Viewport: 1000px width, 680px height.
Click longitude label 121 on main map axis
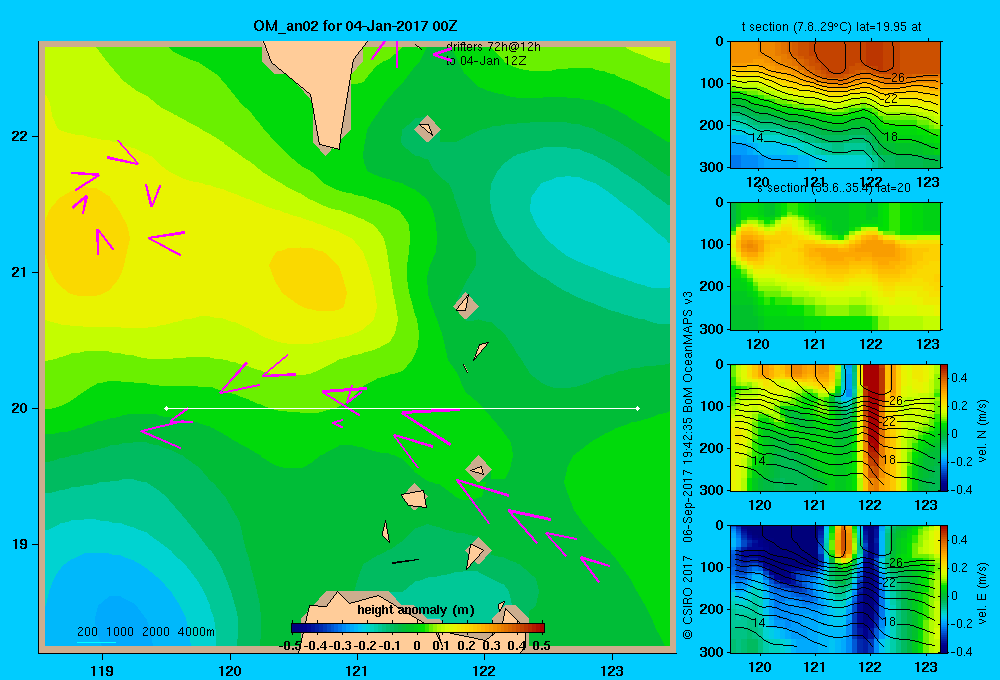357,670
